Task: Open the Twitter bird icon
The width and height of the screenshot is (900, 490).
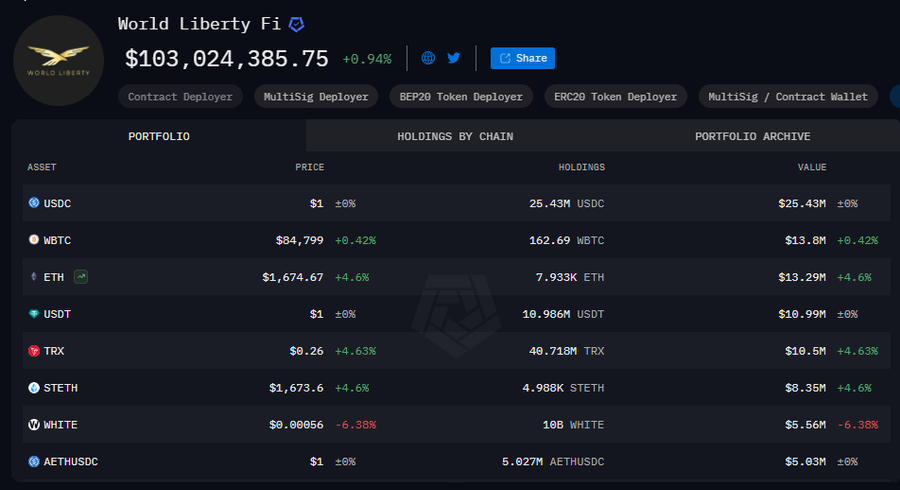Action: 454,58
